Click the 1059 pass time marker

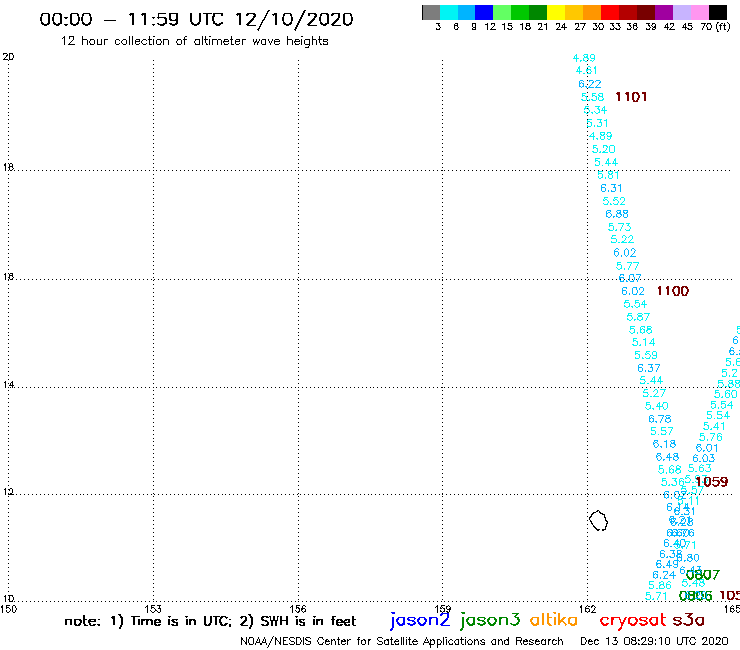(712, 481)
